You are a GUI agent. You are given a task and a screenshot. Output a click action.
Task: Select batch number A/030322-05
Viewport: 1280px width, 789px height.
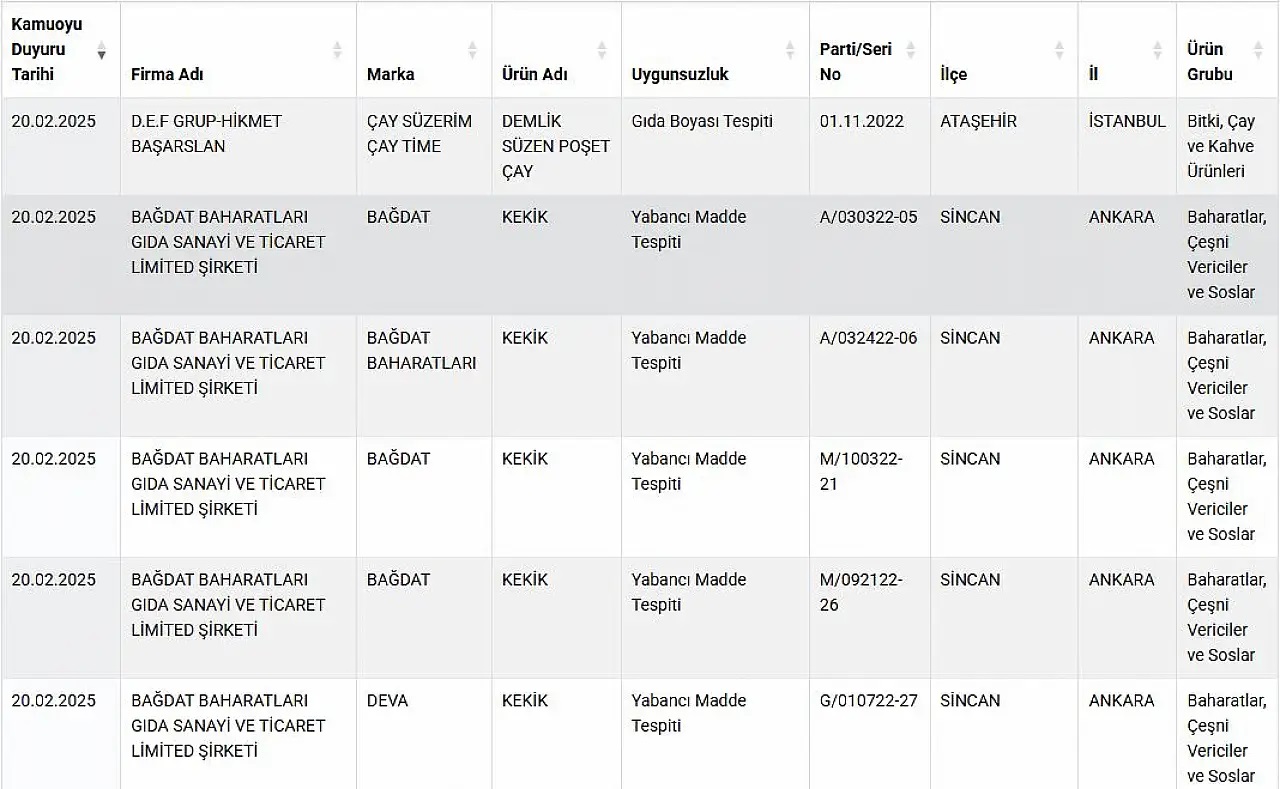pyautogui.click(x=868, y=217)
